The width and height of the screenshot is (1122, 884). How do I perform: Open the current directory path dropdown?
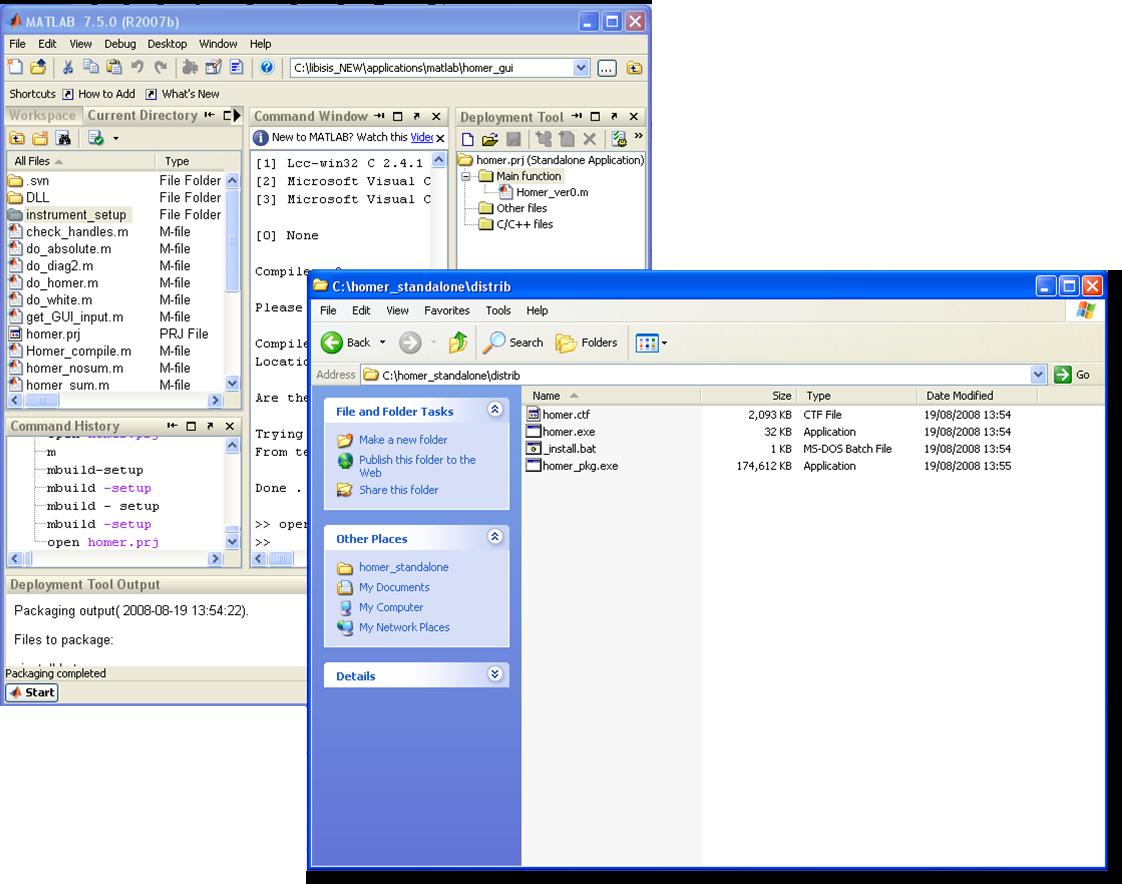[x=582, y=68]
